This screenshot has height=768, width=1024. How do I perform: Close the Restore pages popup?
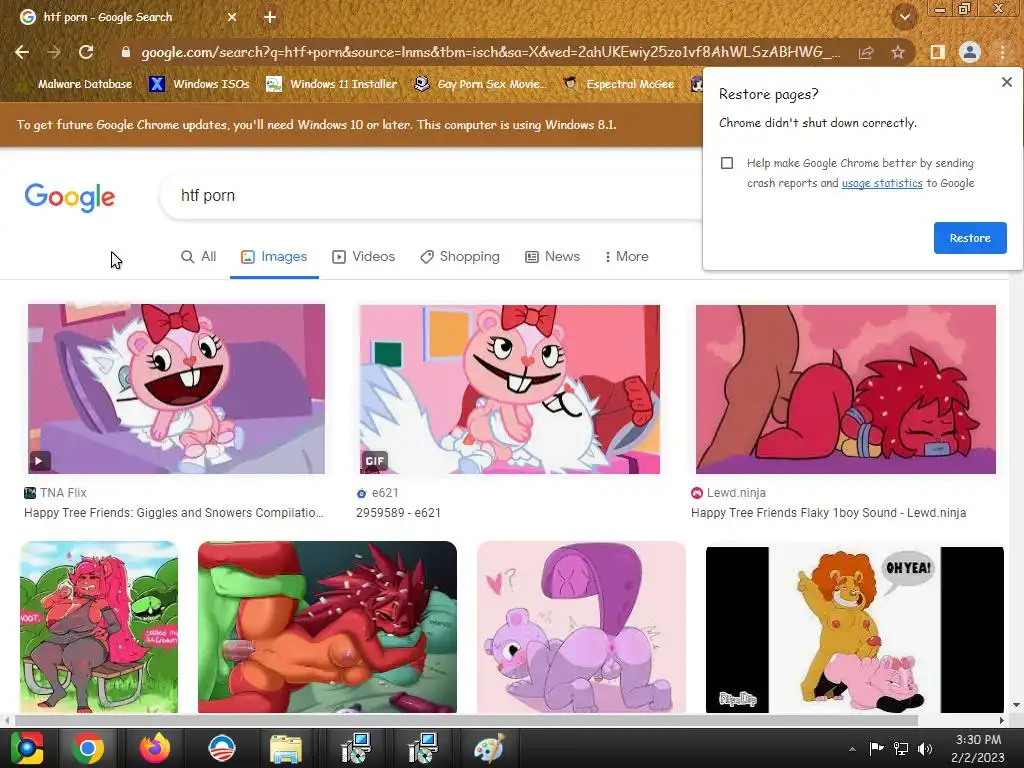(1006, 82)
